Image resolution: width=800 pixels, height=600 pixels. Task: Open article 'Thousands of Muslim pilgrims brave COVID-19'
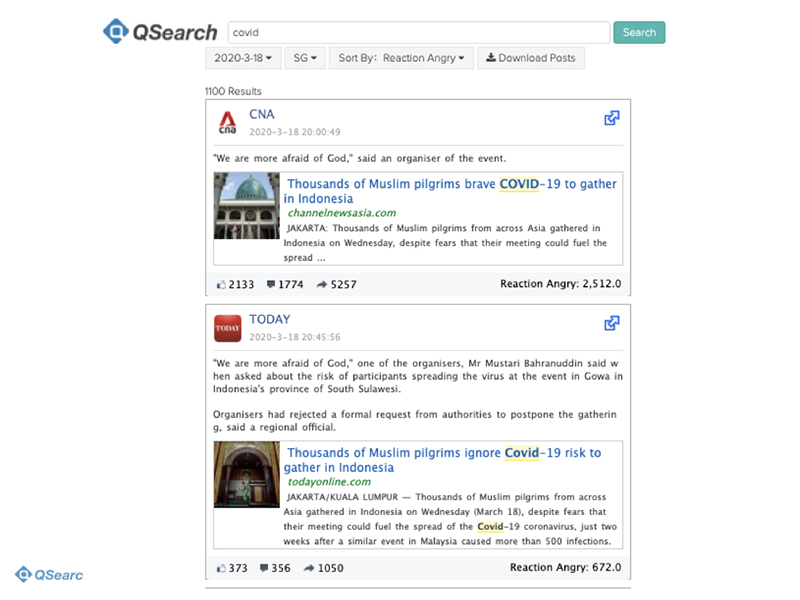tap(450, 191)
